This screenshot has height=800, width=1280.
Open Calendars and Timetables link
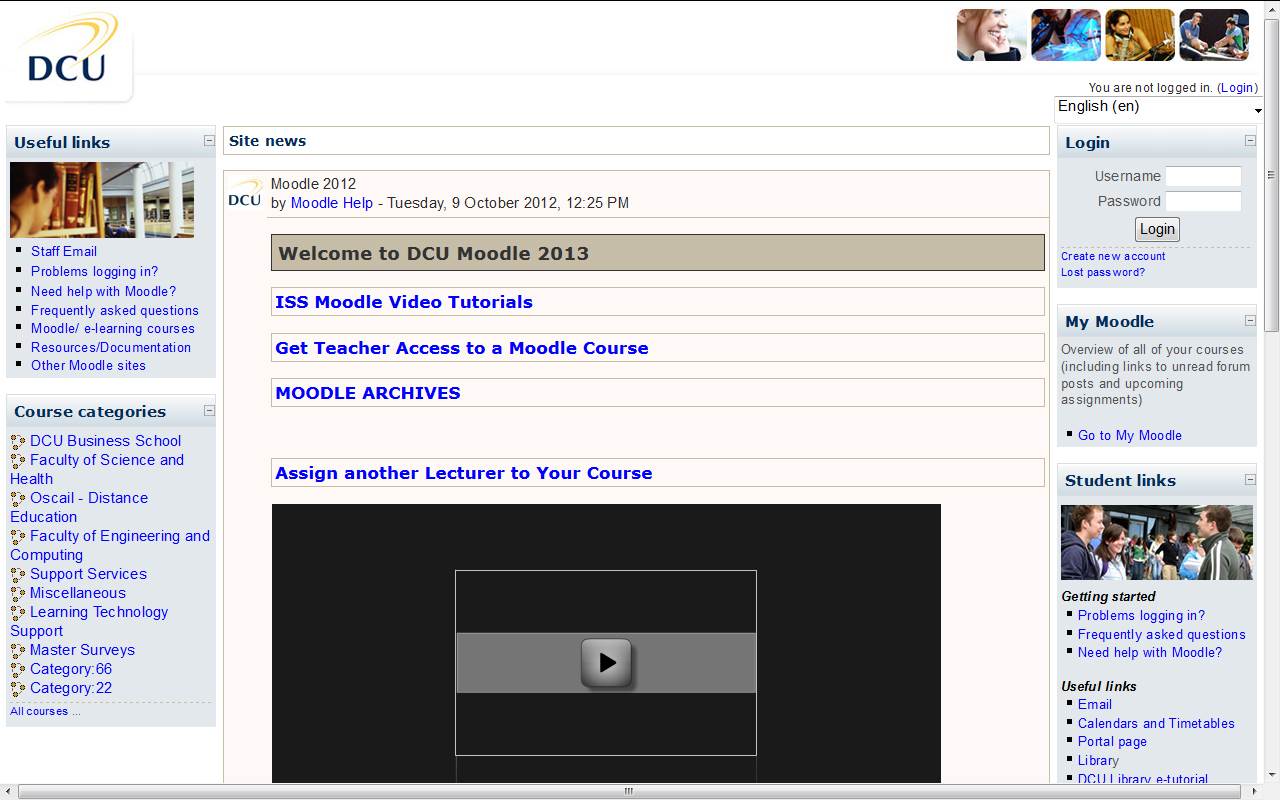[x=1156, y=723]
